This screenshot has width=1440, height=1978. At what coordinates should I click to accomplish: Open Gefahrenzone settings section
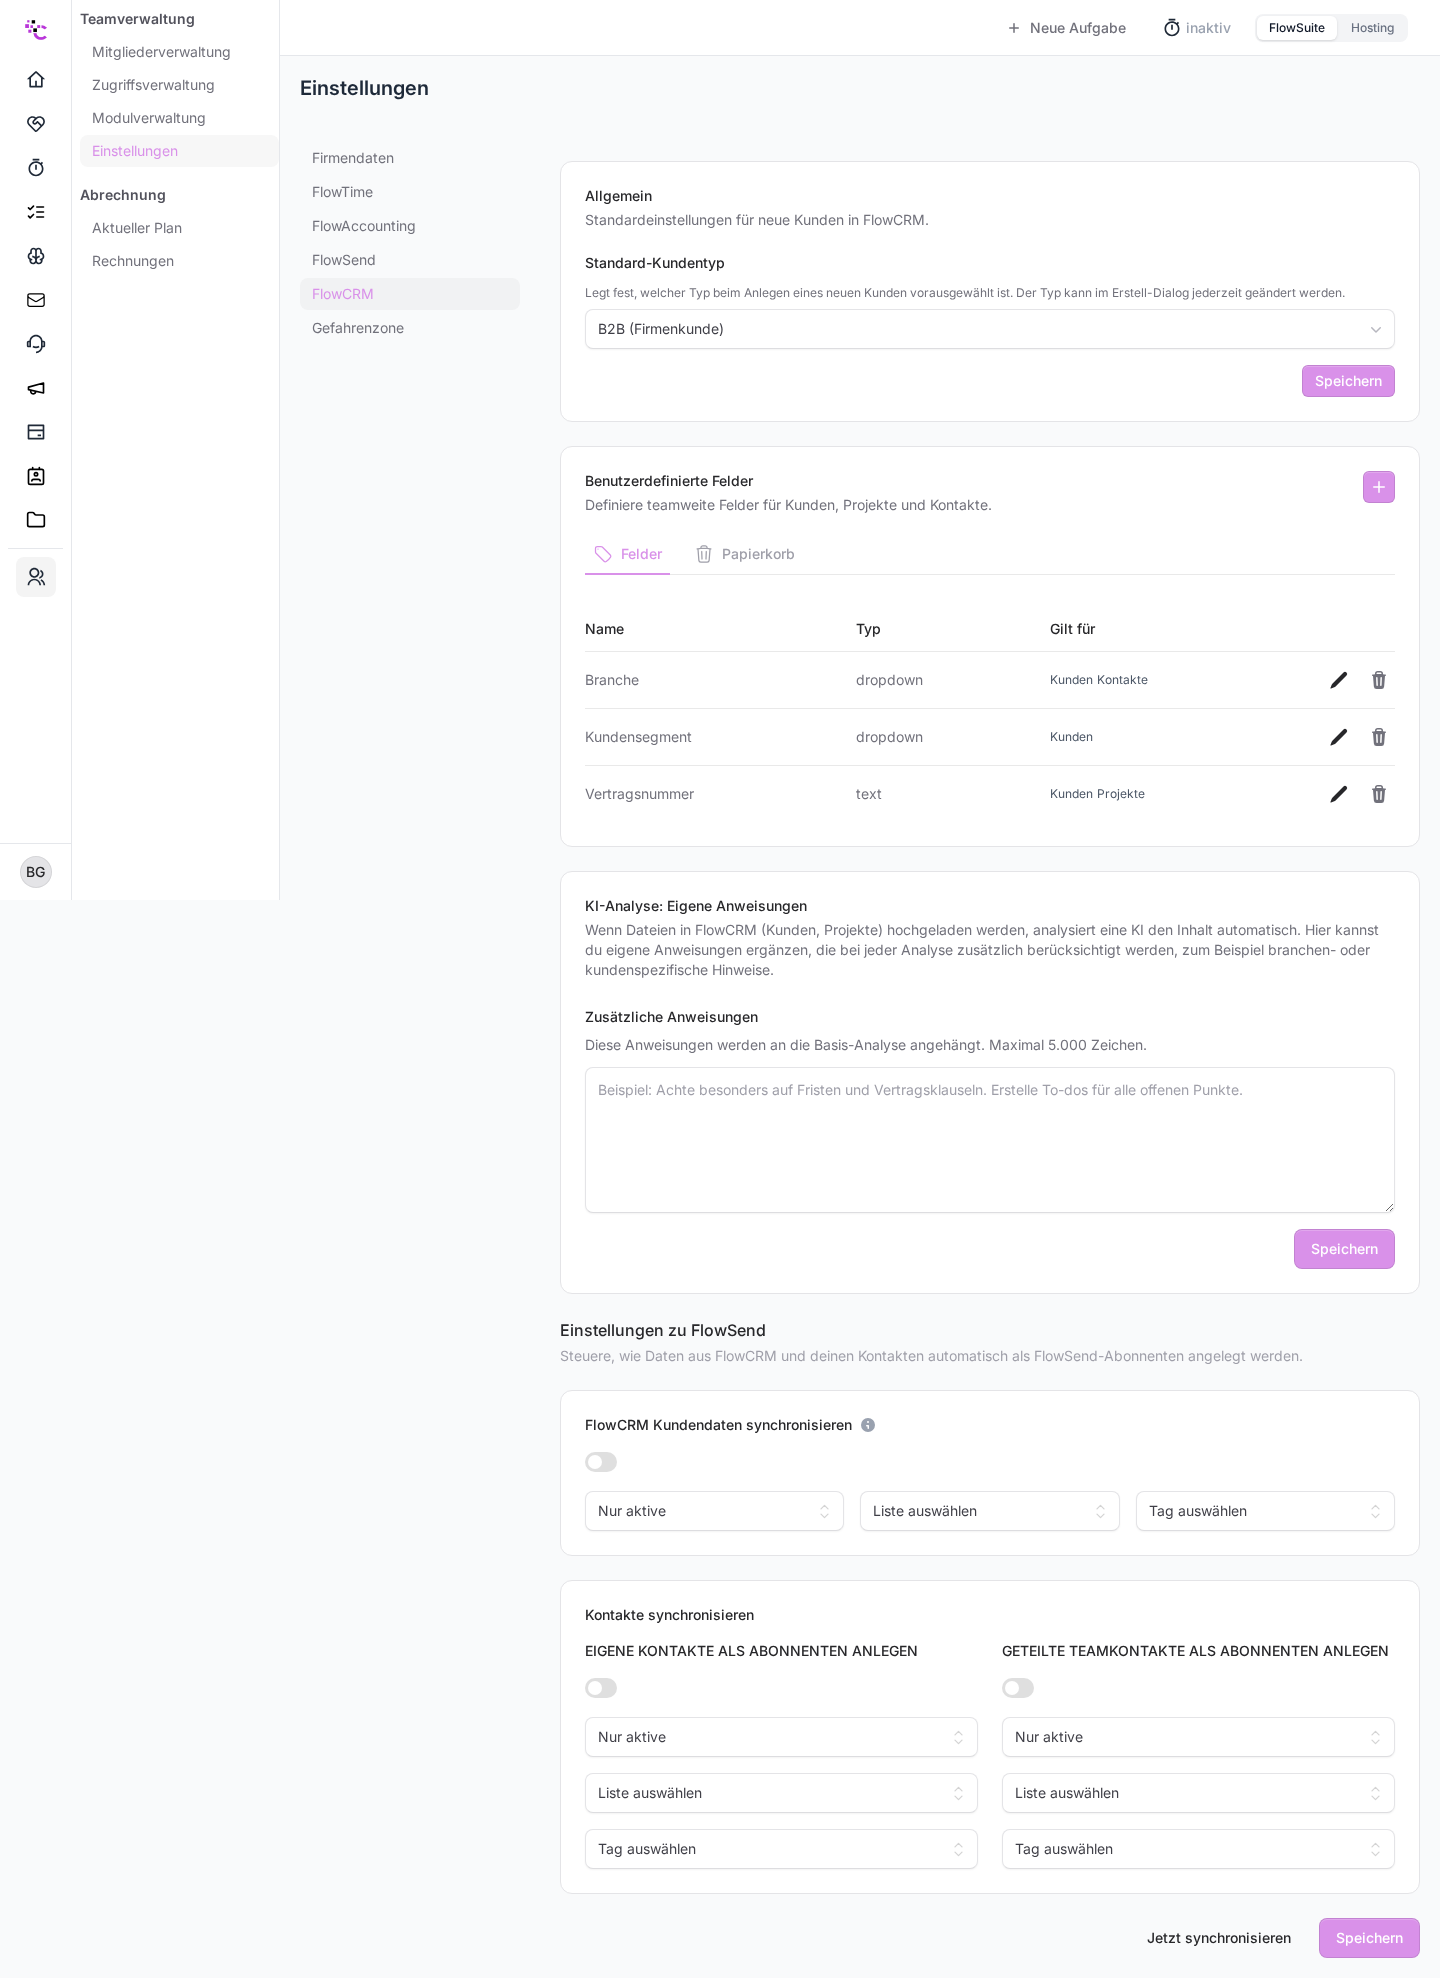[410, 328]
